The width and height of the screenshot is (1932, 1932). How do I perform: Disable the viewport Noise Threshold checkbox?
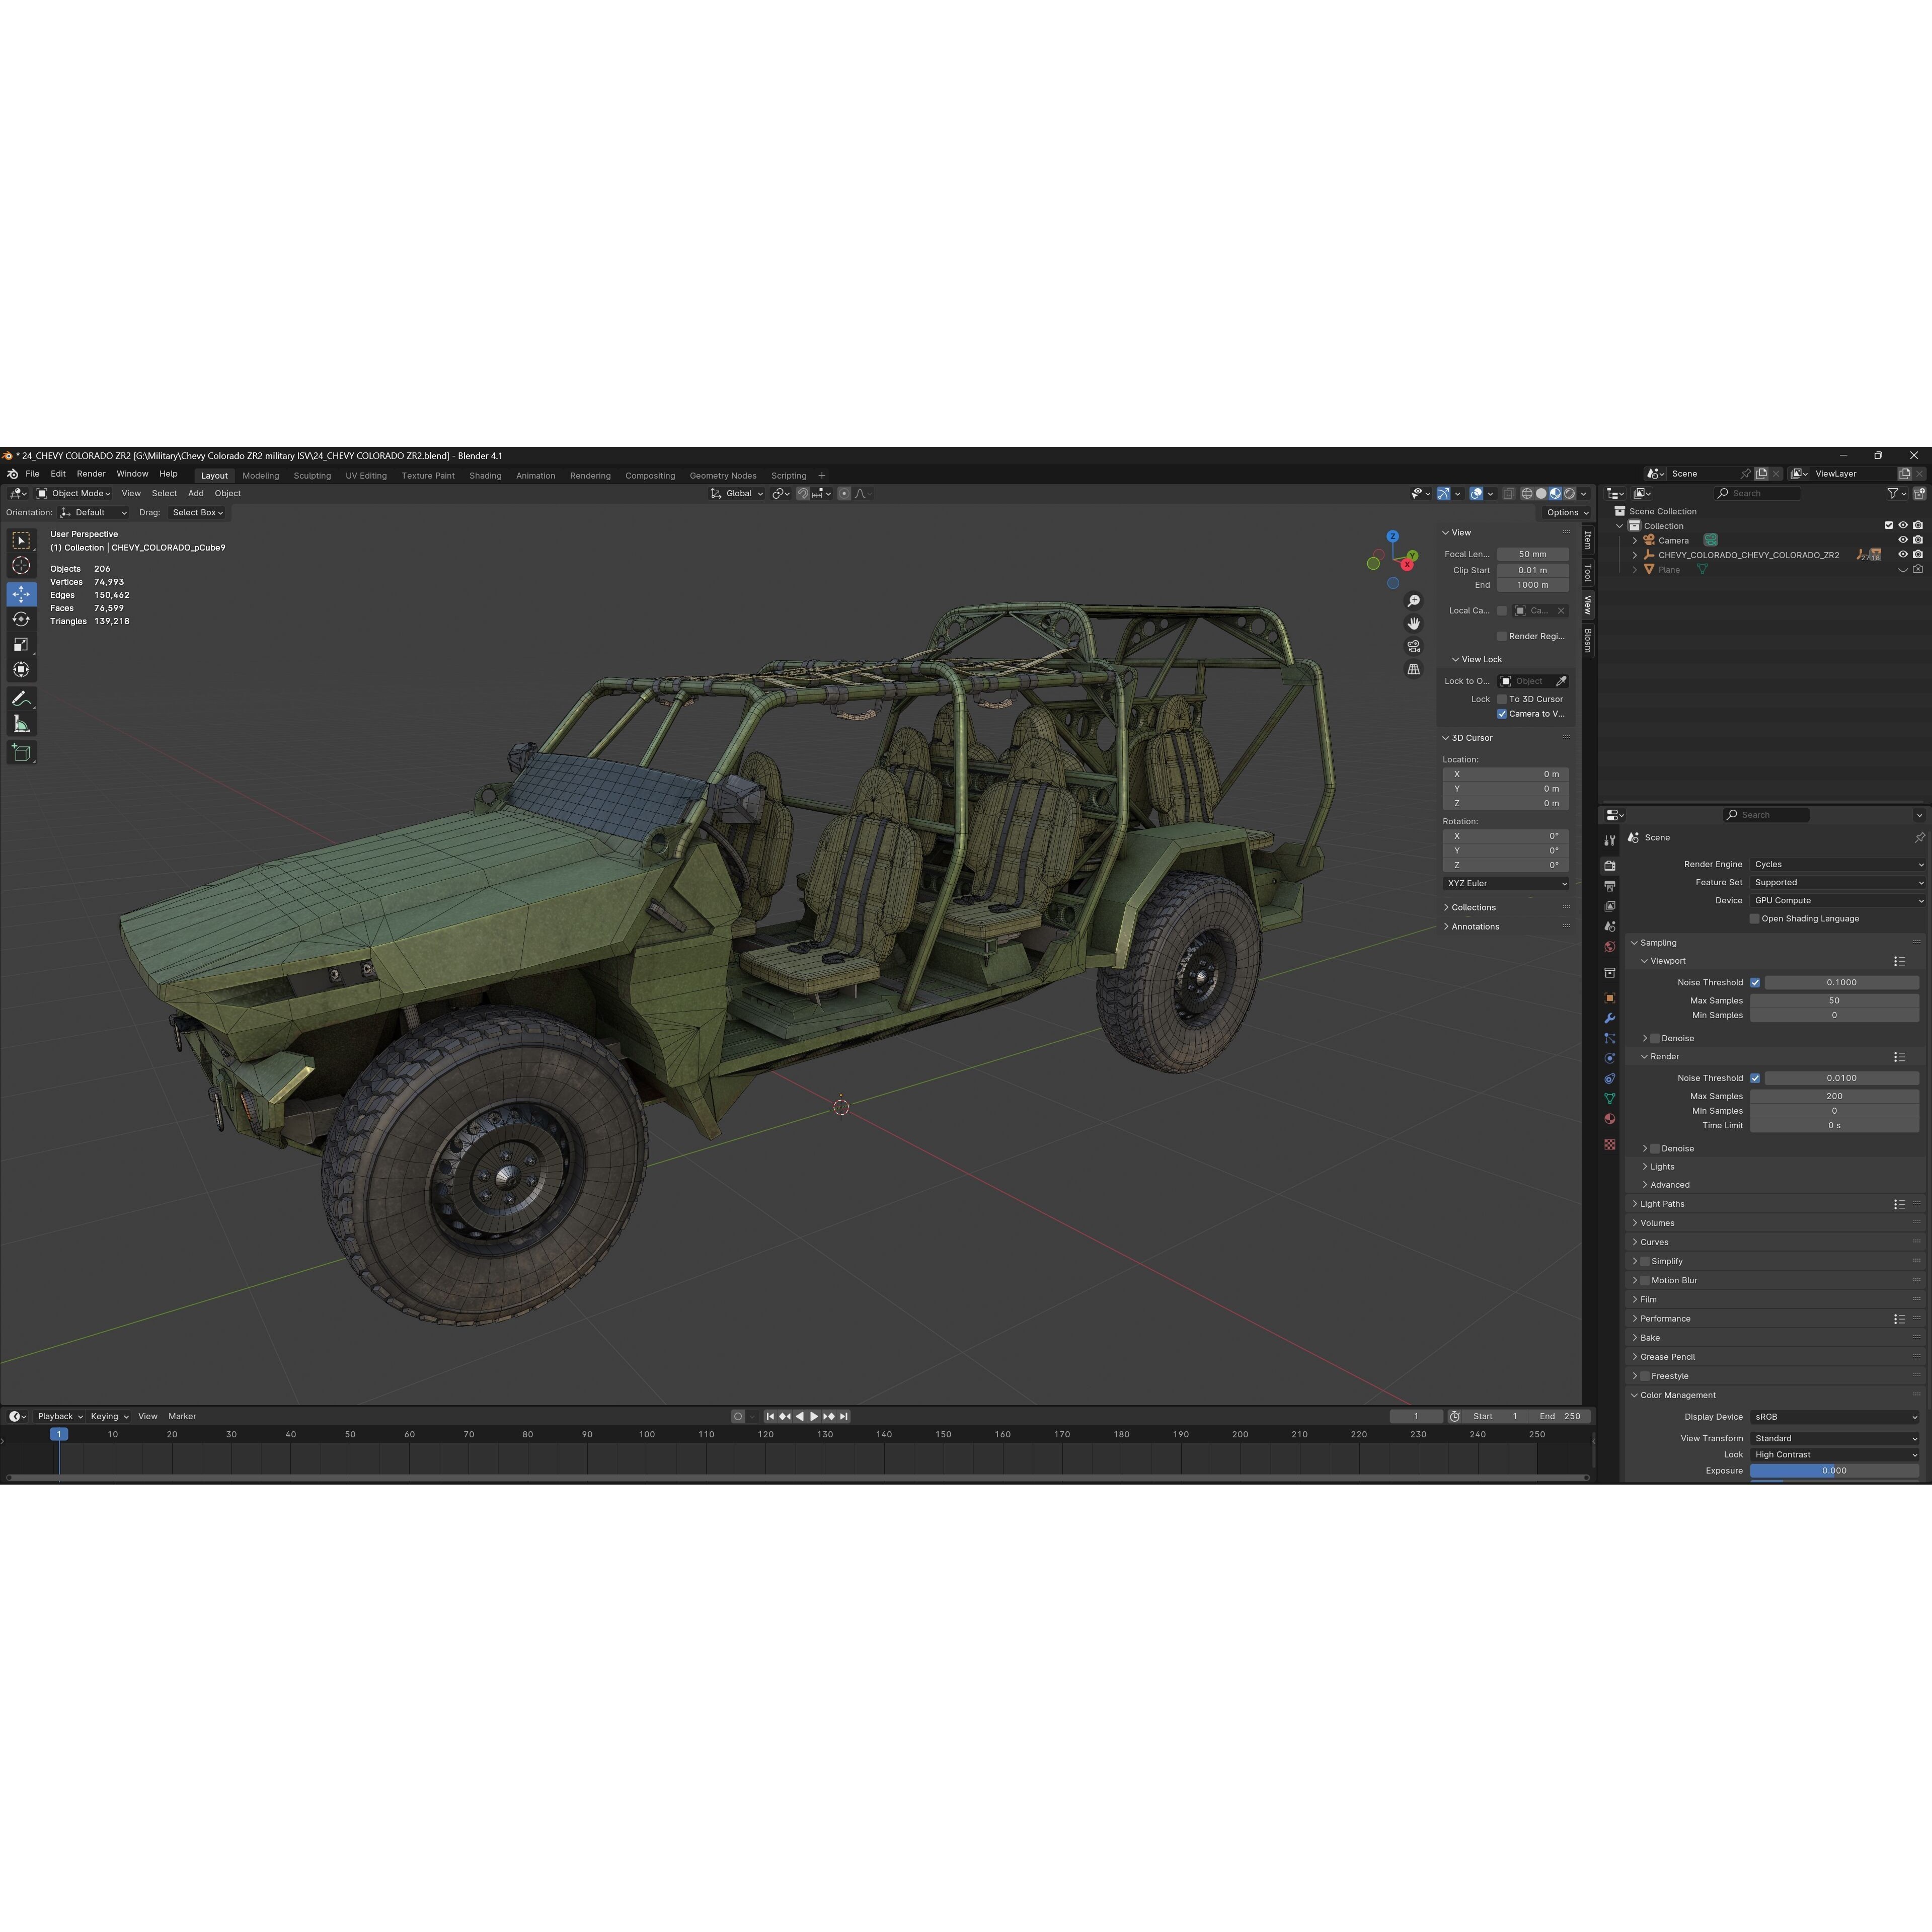tap(1755, 982)
